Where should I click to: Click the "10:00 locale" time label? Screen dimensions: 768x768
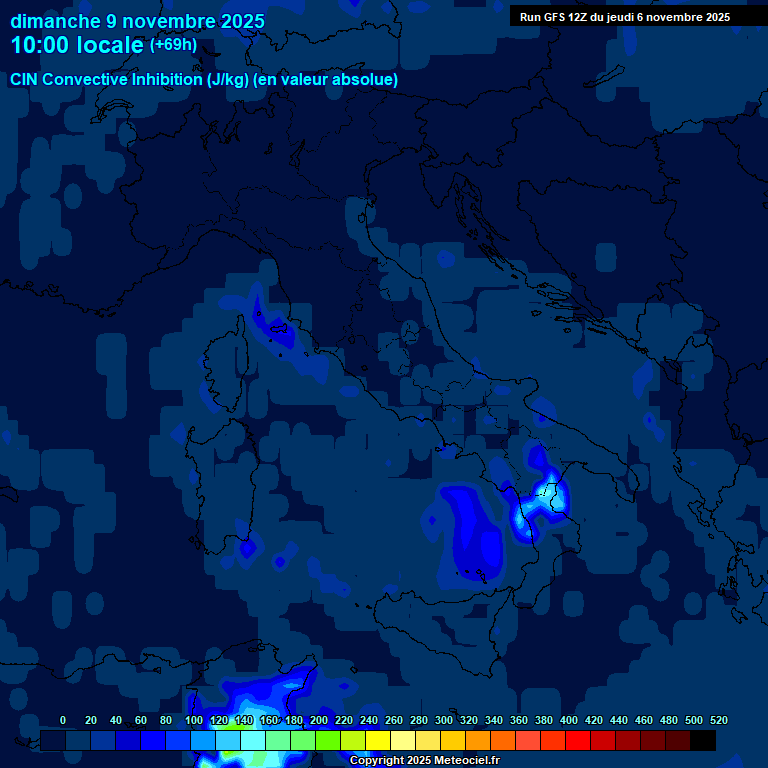(77, 45)
